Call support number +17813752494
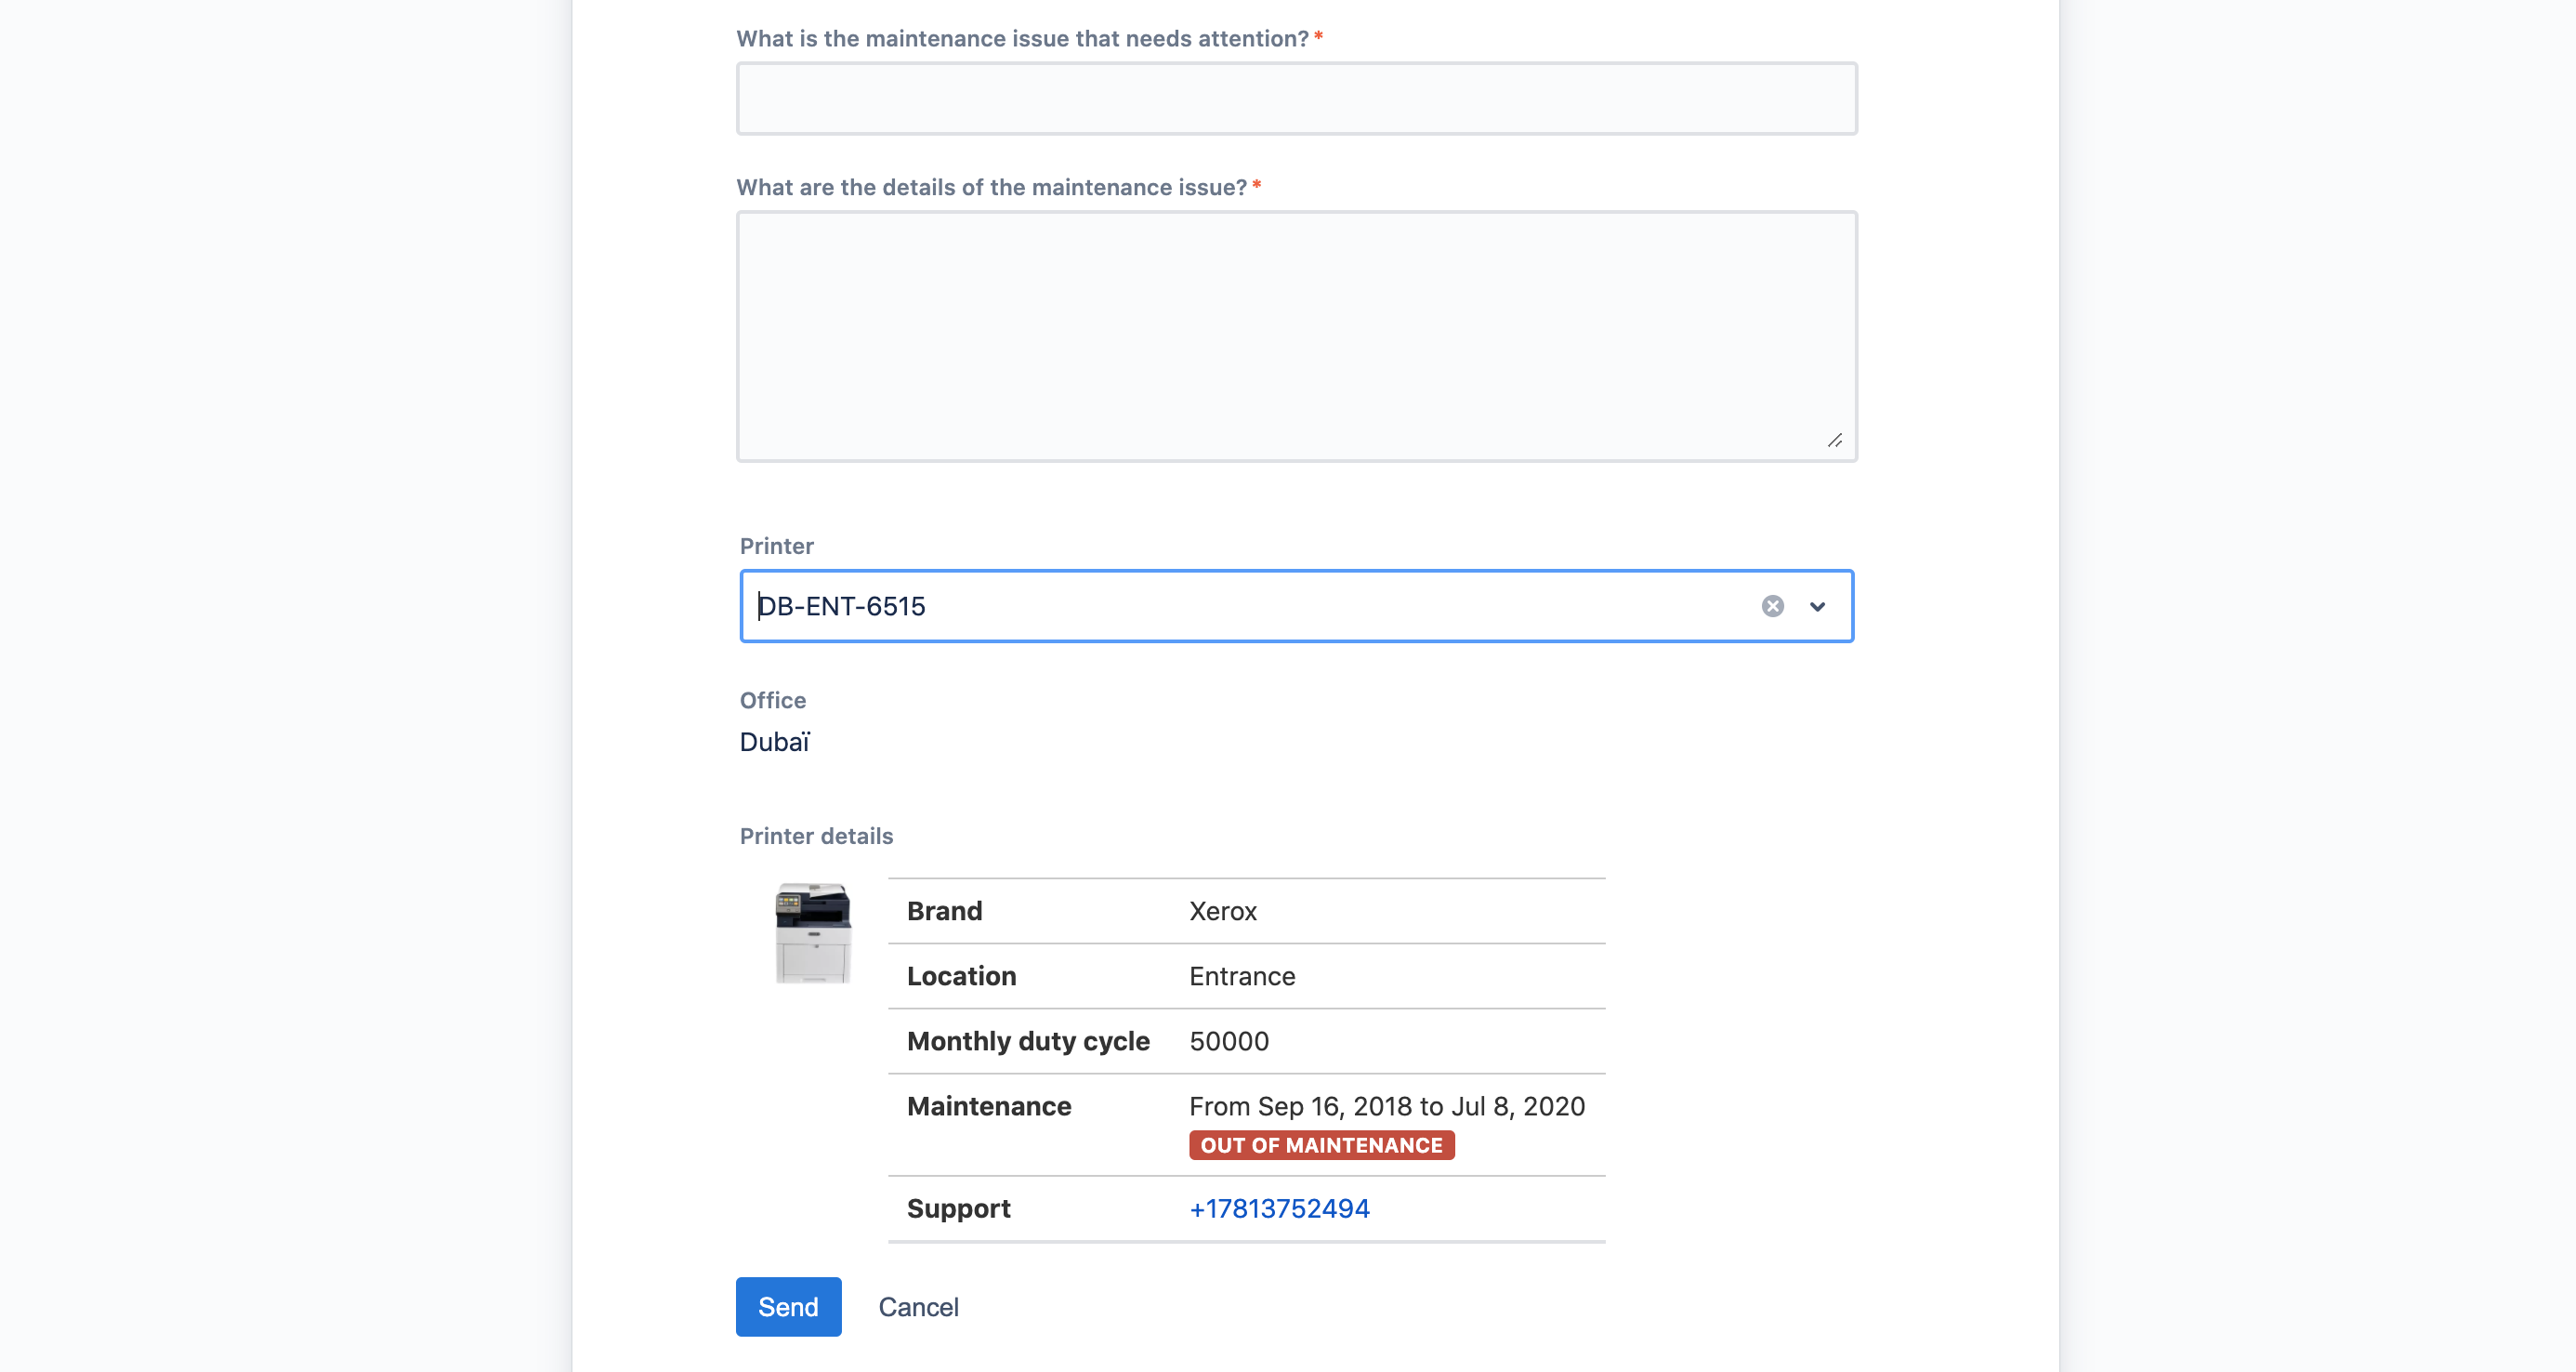The image size is (2576, 1372). pyautogui.click(x=1279, y=1208)
